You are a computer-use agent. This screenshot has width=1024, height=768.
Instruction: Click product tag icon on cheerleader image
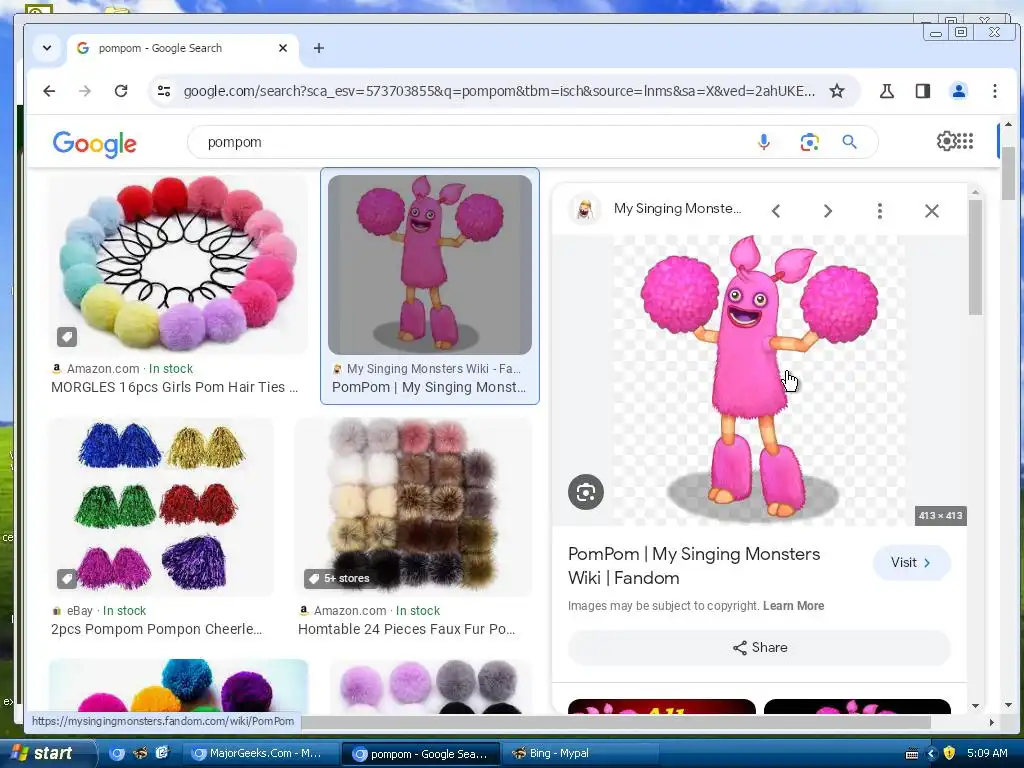[67, 579]
